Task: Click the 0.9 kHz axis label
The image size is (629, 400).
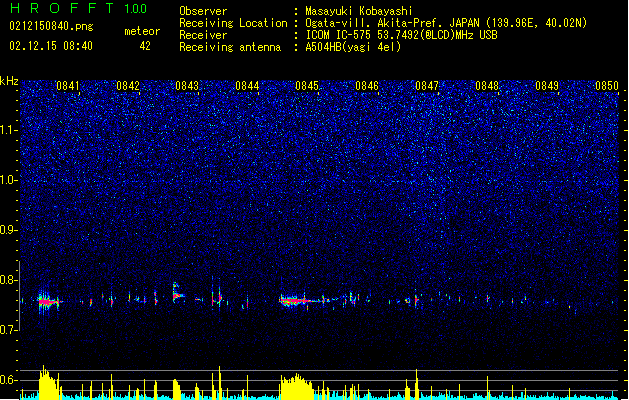Action: [x=8, y=230]
